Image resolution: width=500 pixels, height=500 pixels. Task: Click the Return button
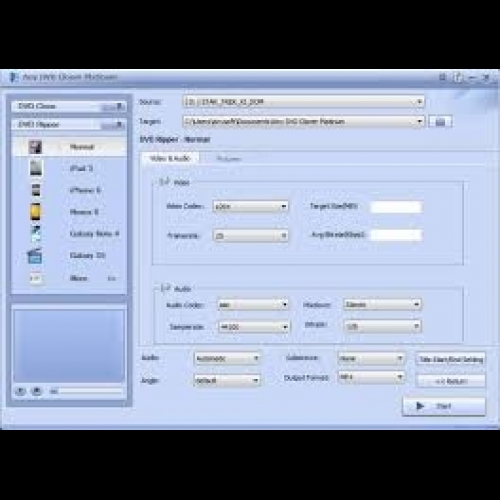pos(451,381)
